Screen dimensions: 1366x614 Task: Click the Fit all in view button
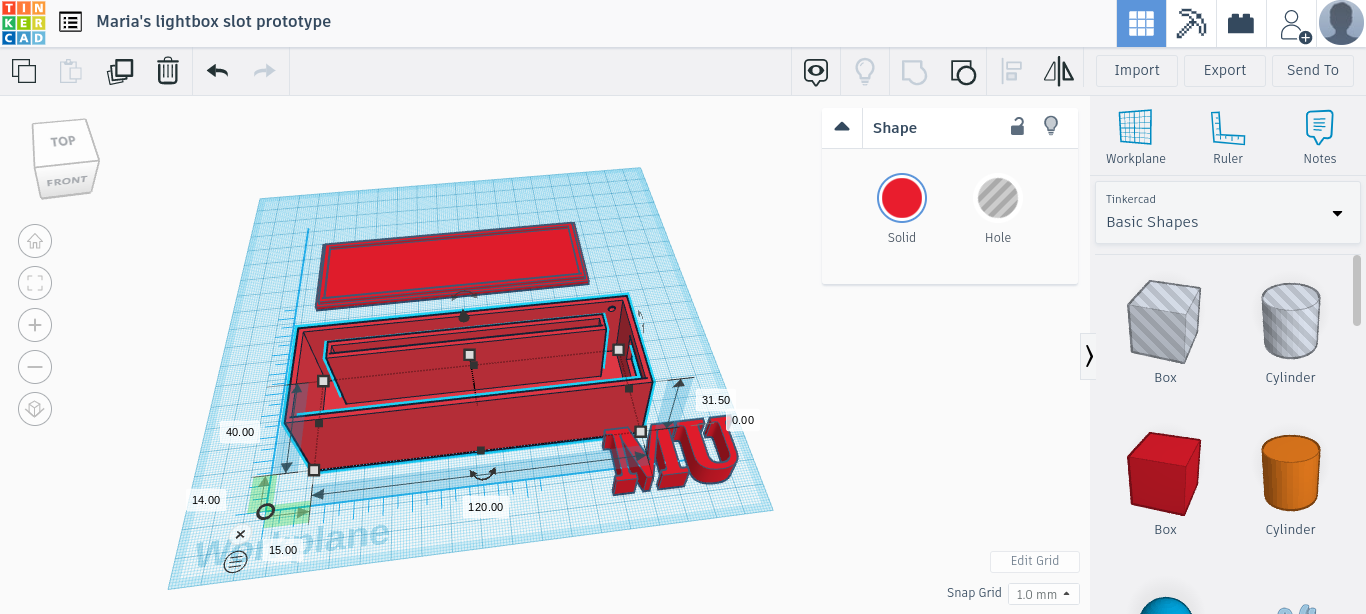pos(35,283)
